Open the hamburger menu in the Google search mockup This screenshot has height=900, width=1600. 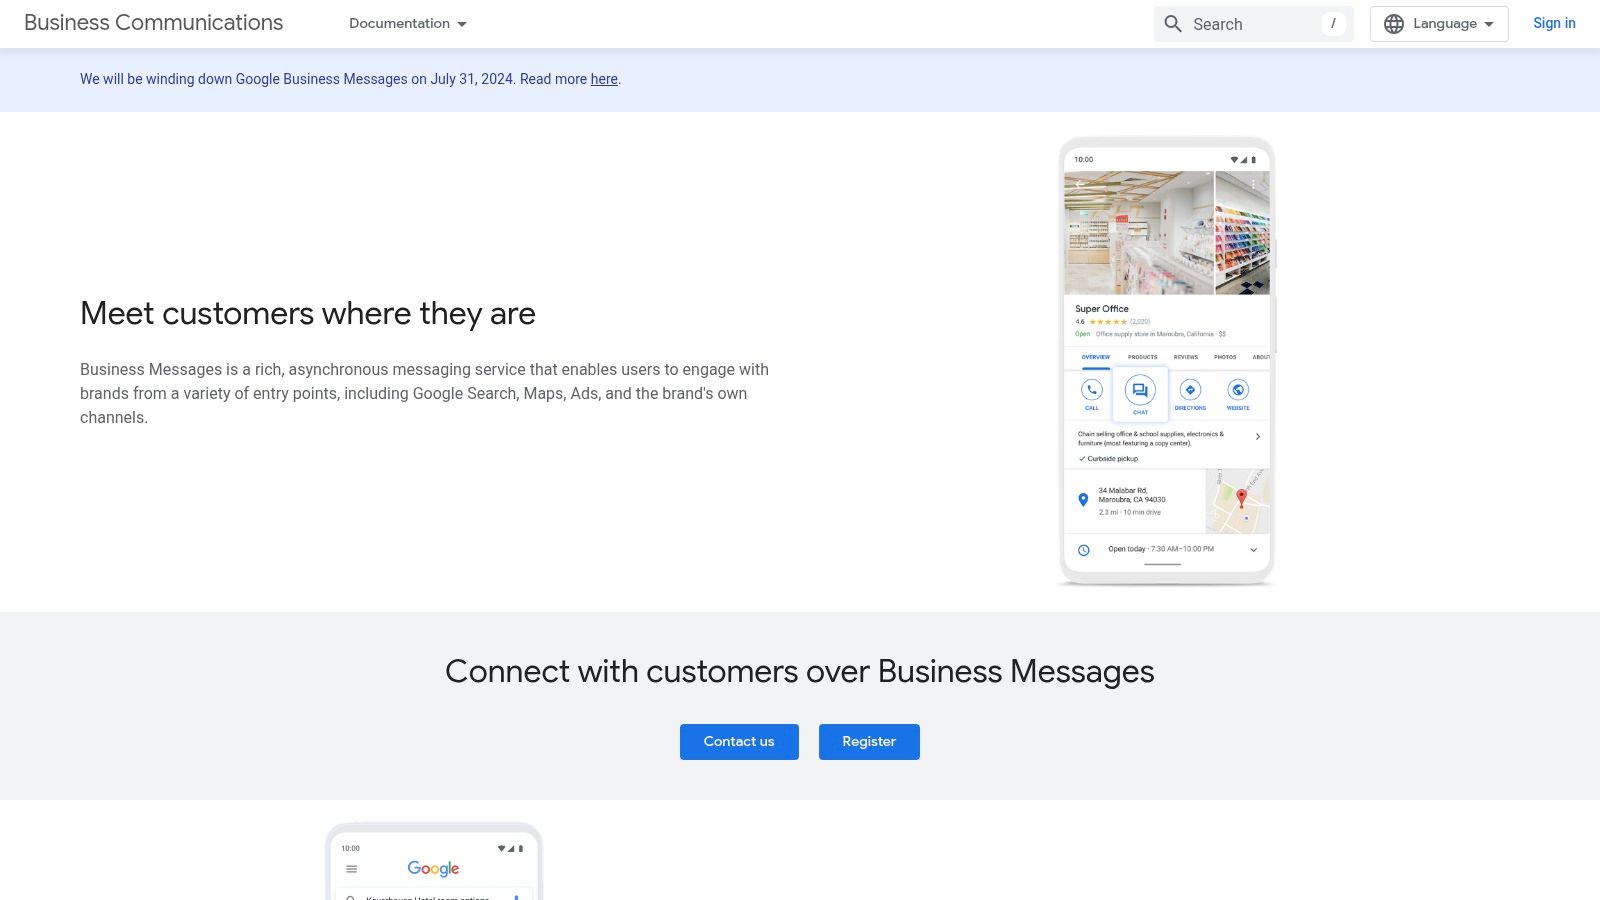coord(351,869)
